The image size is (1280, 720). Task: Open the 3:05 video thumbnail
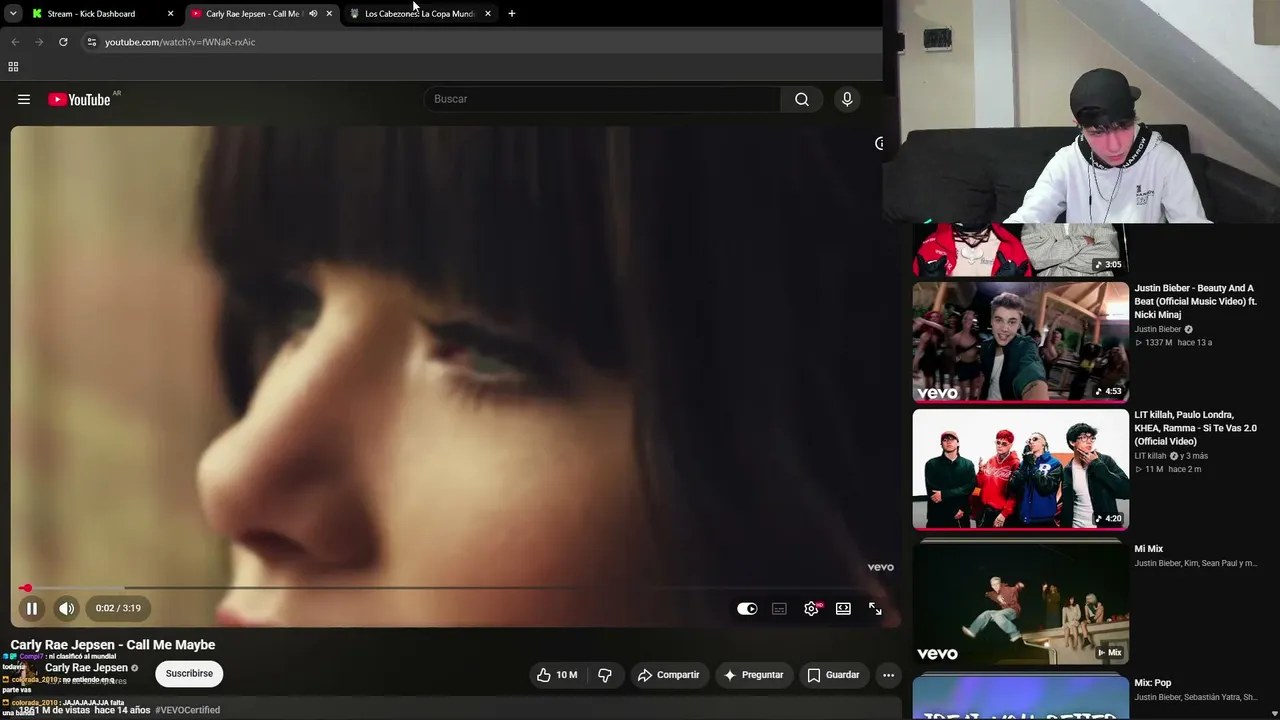pos(1020,250)
